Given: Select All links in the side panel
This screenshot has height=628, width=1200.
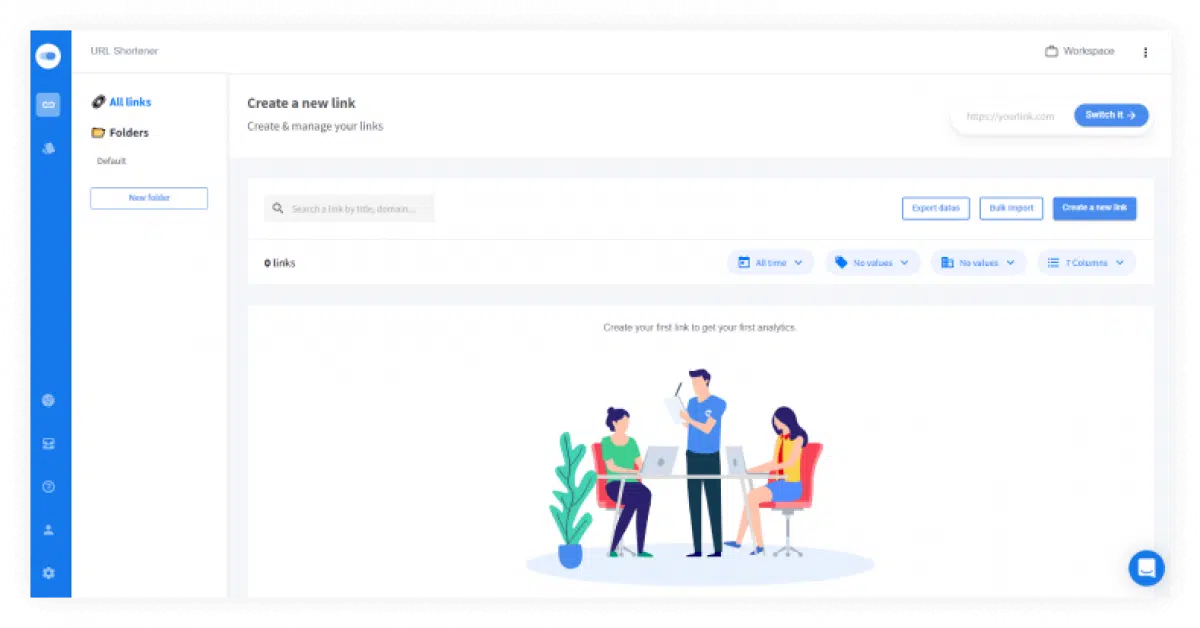Looking at the screenshot, I should [x=122, y=102].
